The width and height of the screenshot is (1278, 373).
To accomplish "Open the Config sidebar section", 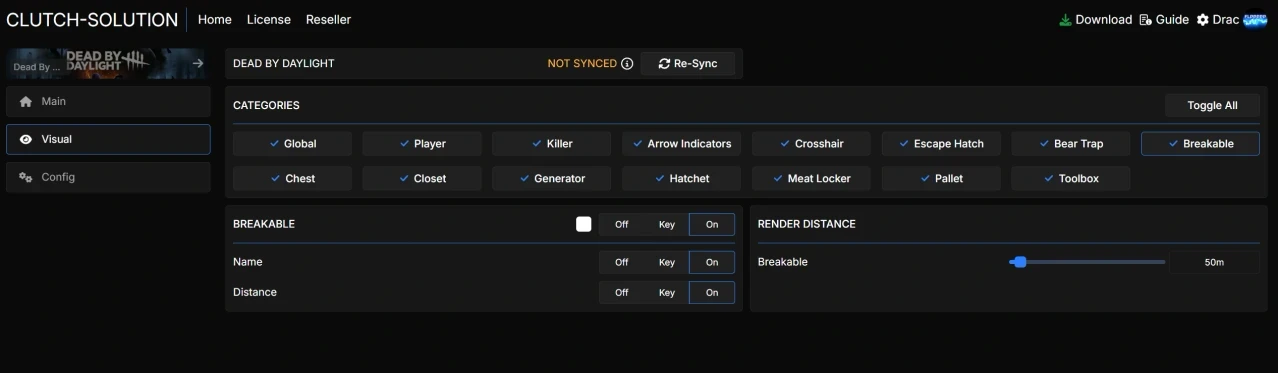I will tap(108, 177).
